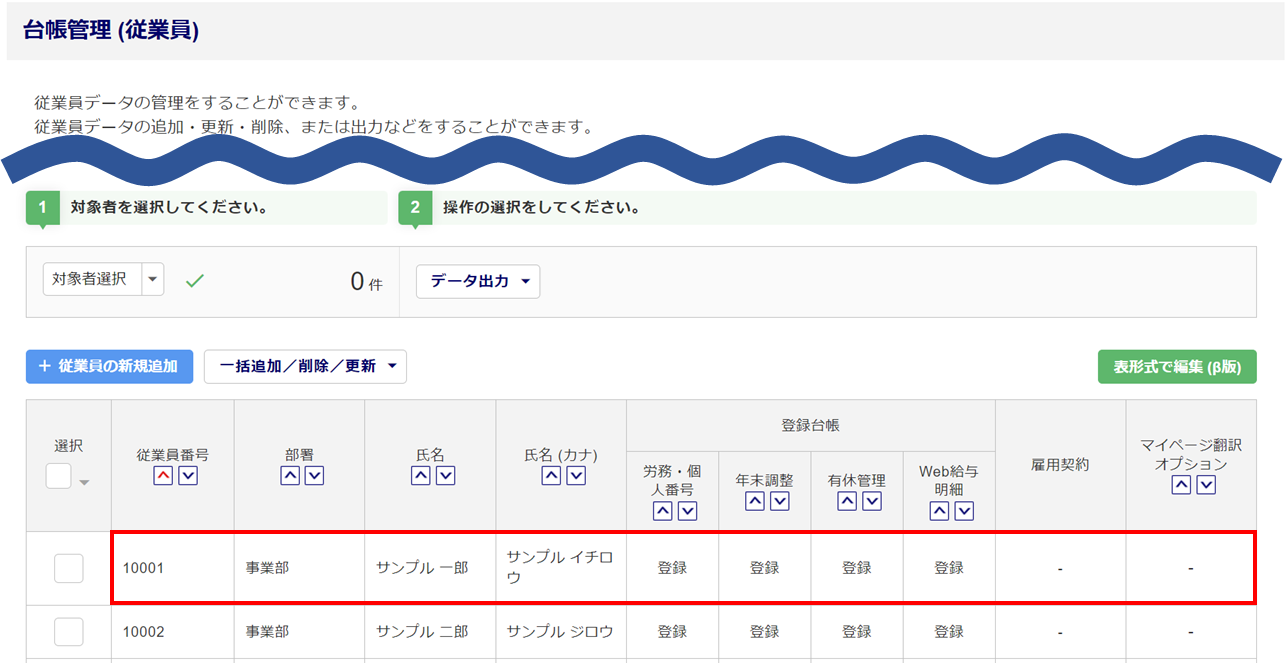The image size is (1286, 663).
Task: Click 表形式で編集 (β版) button
Action: [x=1176, y=367]
